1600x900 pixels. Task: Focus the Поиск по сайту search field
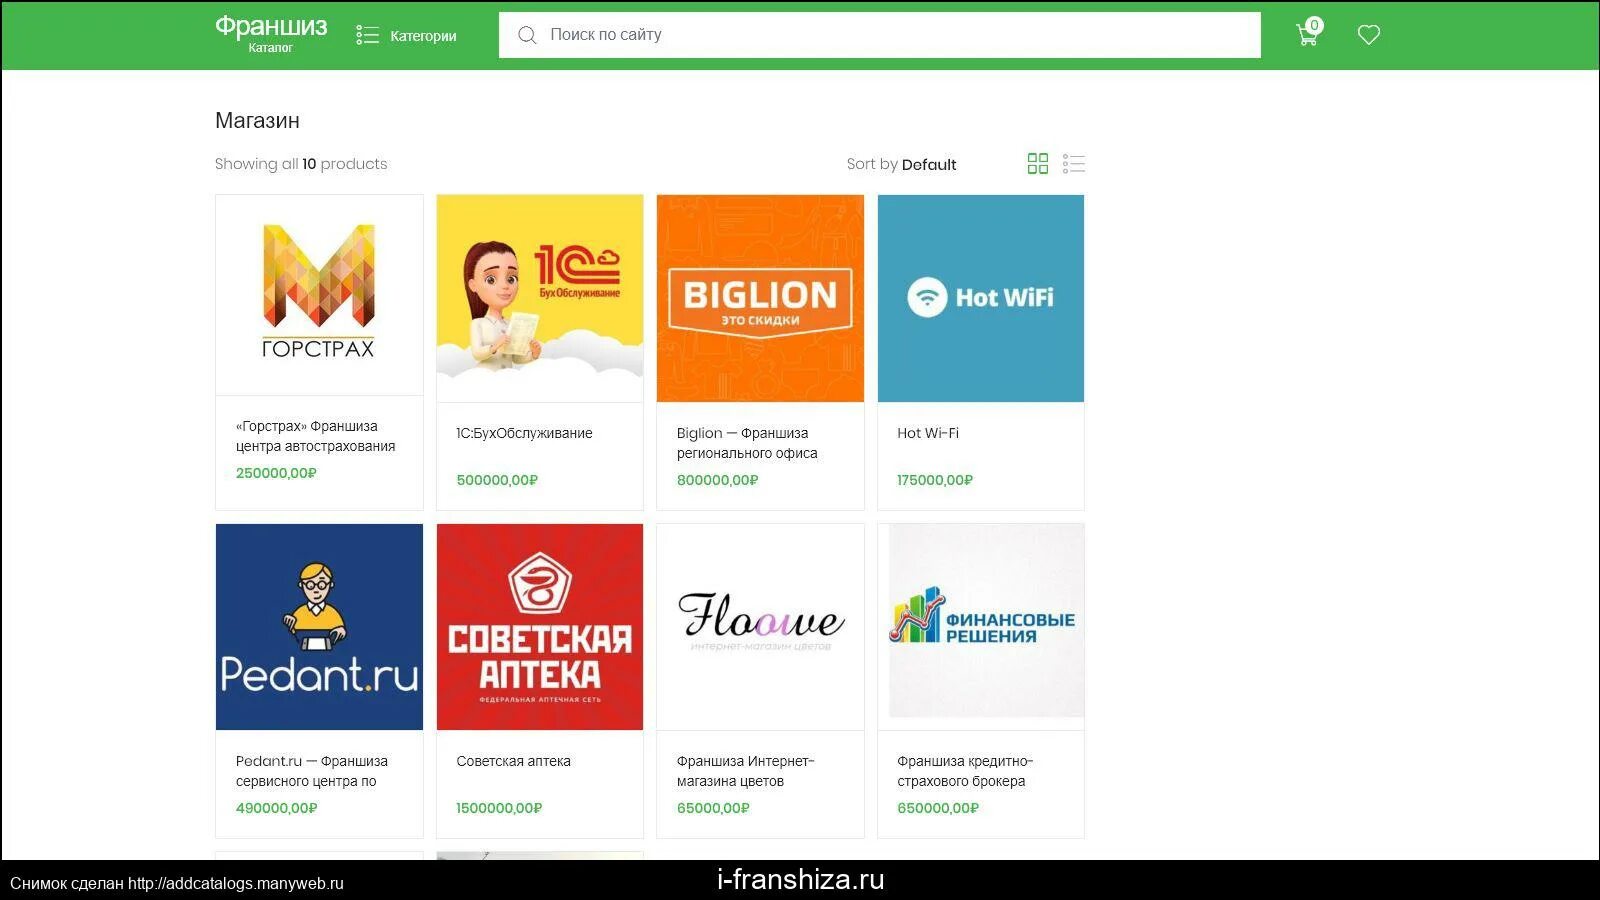pos(880,35)
